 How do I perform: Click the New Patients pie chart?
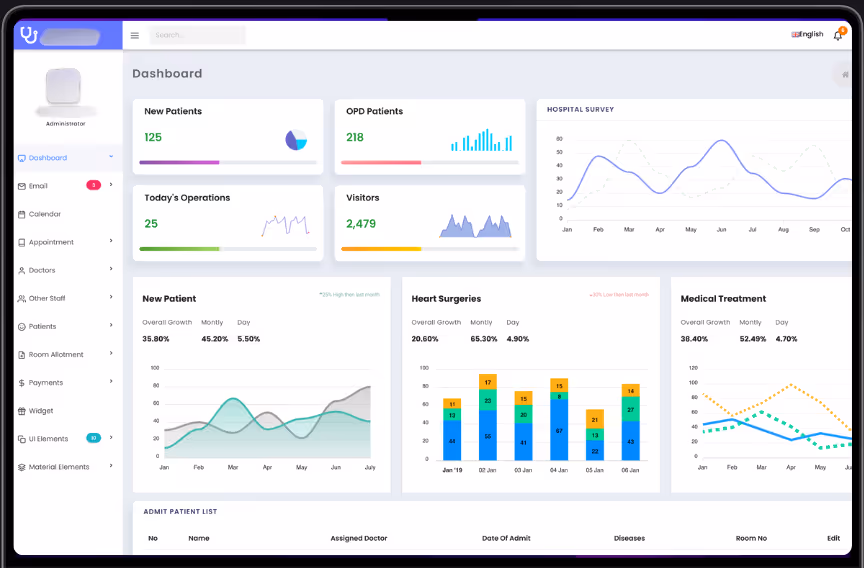point(297,140)
